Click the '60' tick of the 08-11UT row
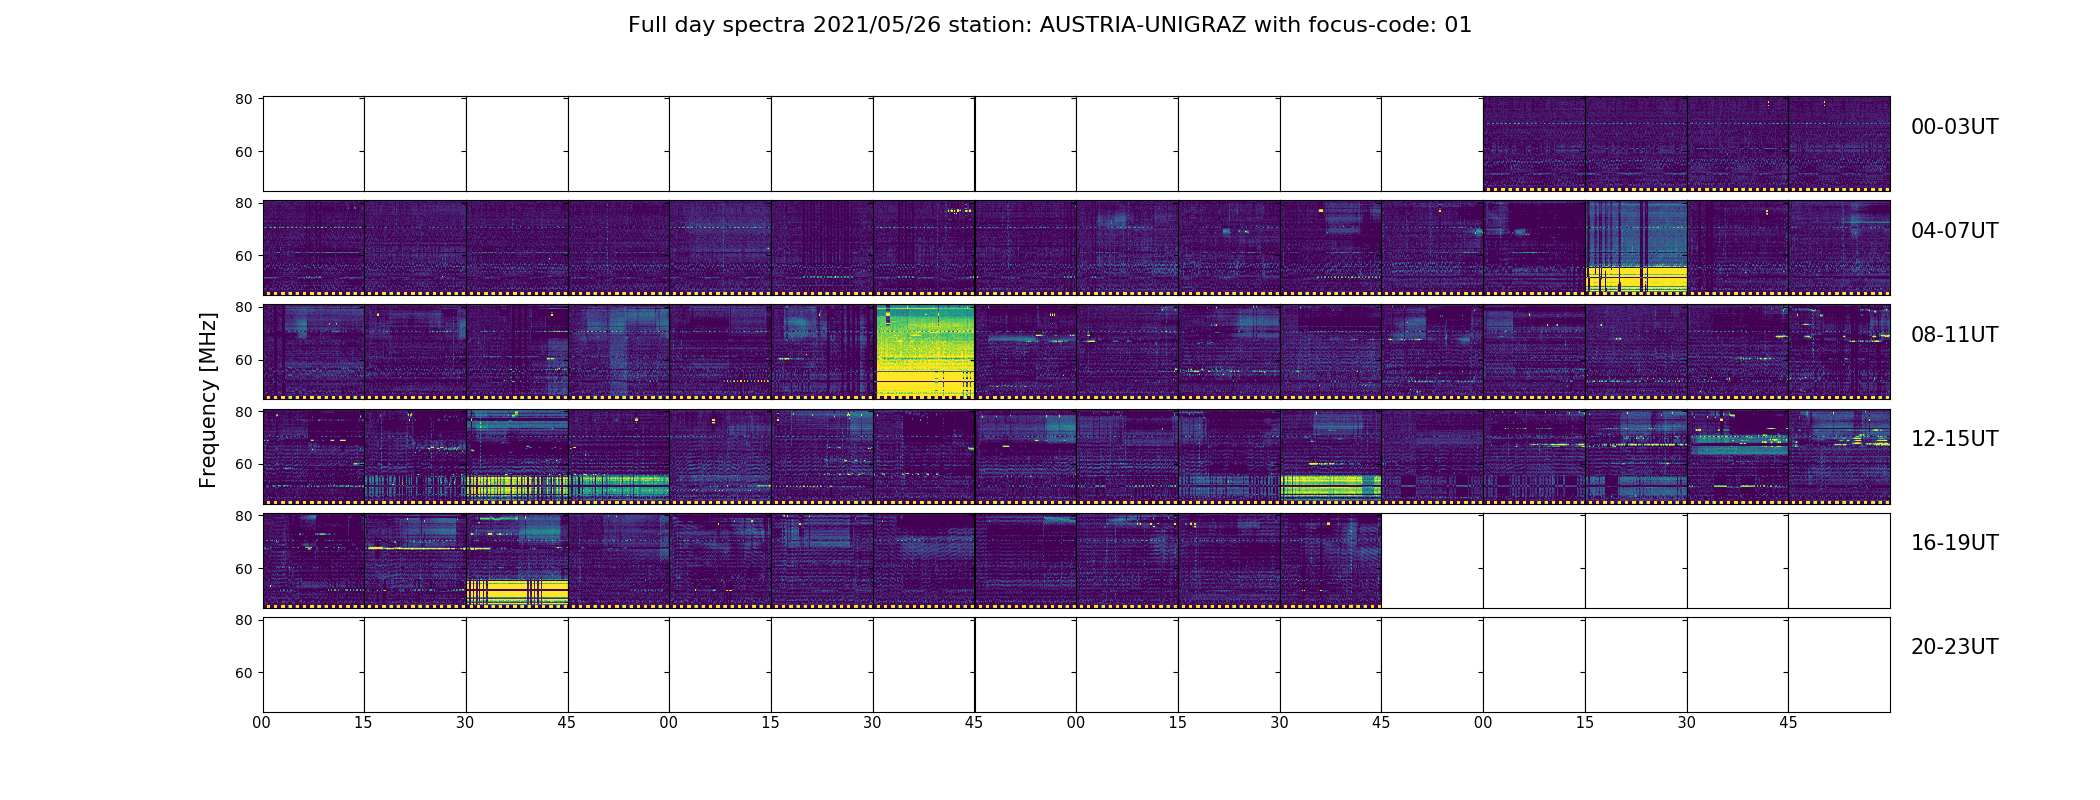Screen dimensions: 2100x800 [244, 360]
